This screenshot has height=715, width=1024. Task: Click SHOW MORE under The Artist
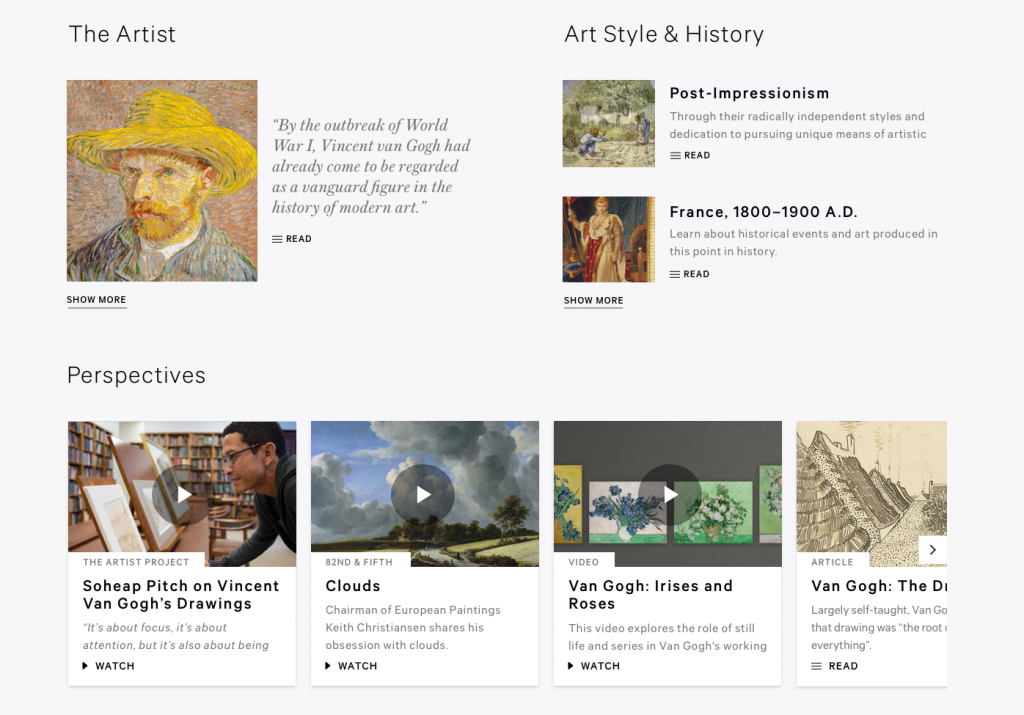click(96, 300)
